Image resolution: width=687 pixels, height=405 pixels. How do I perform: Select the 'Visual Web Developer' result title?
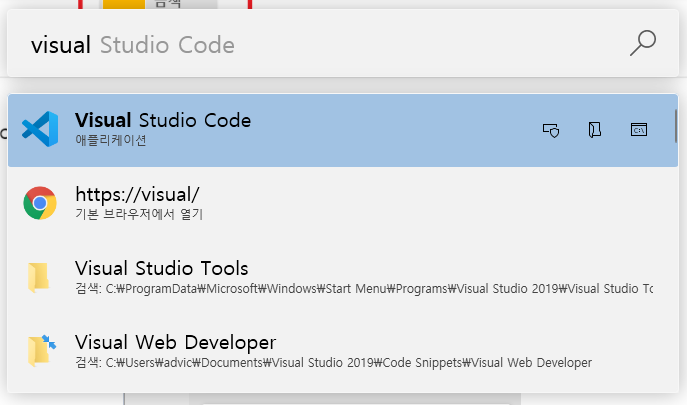(175, 342)
